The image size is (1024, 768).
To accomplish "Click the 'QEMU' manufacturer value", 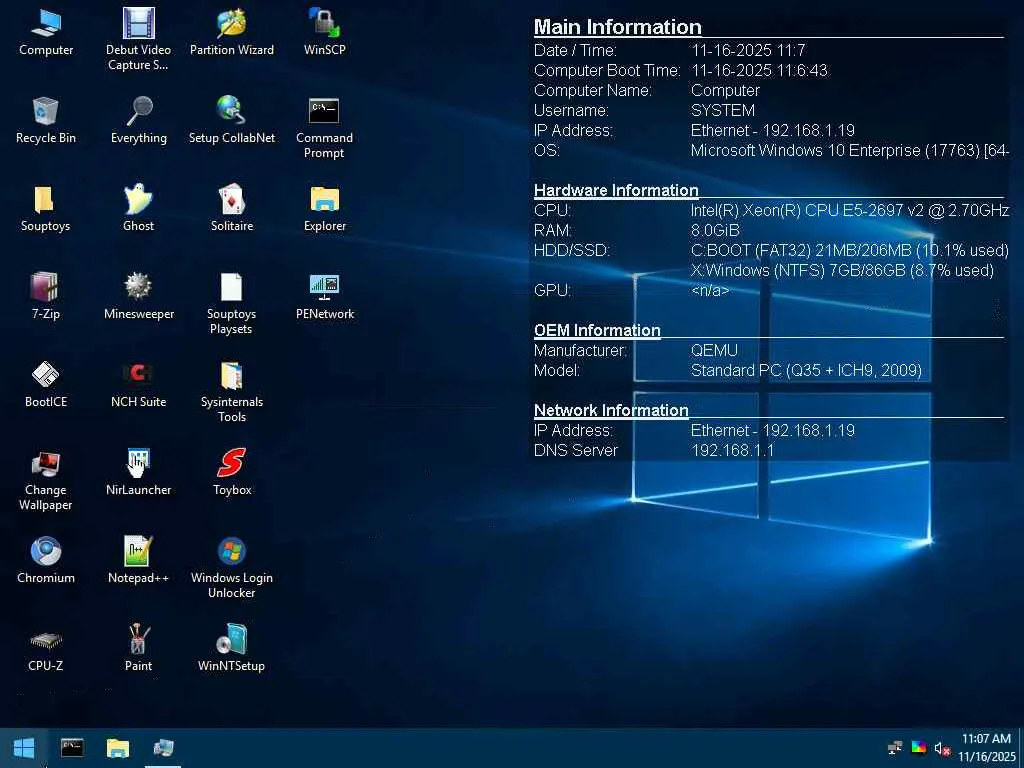I will point(714,351).
